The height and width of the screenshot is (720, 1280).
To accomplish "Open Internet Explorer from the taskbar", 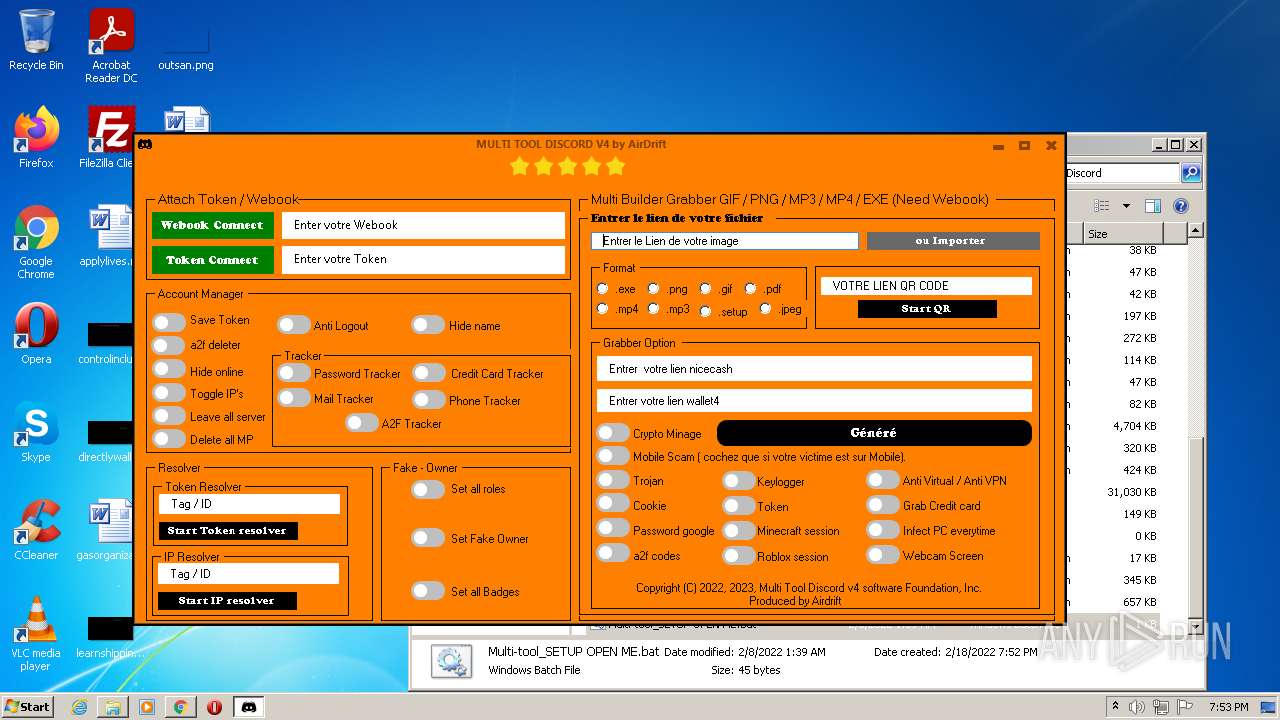I will [79, 707].
